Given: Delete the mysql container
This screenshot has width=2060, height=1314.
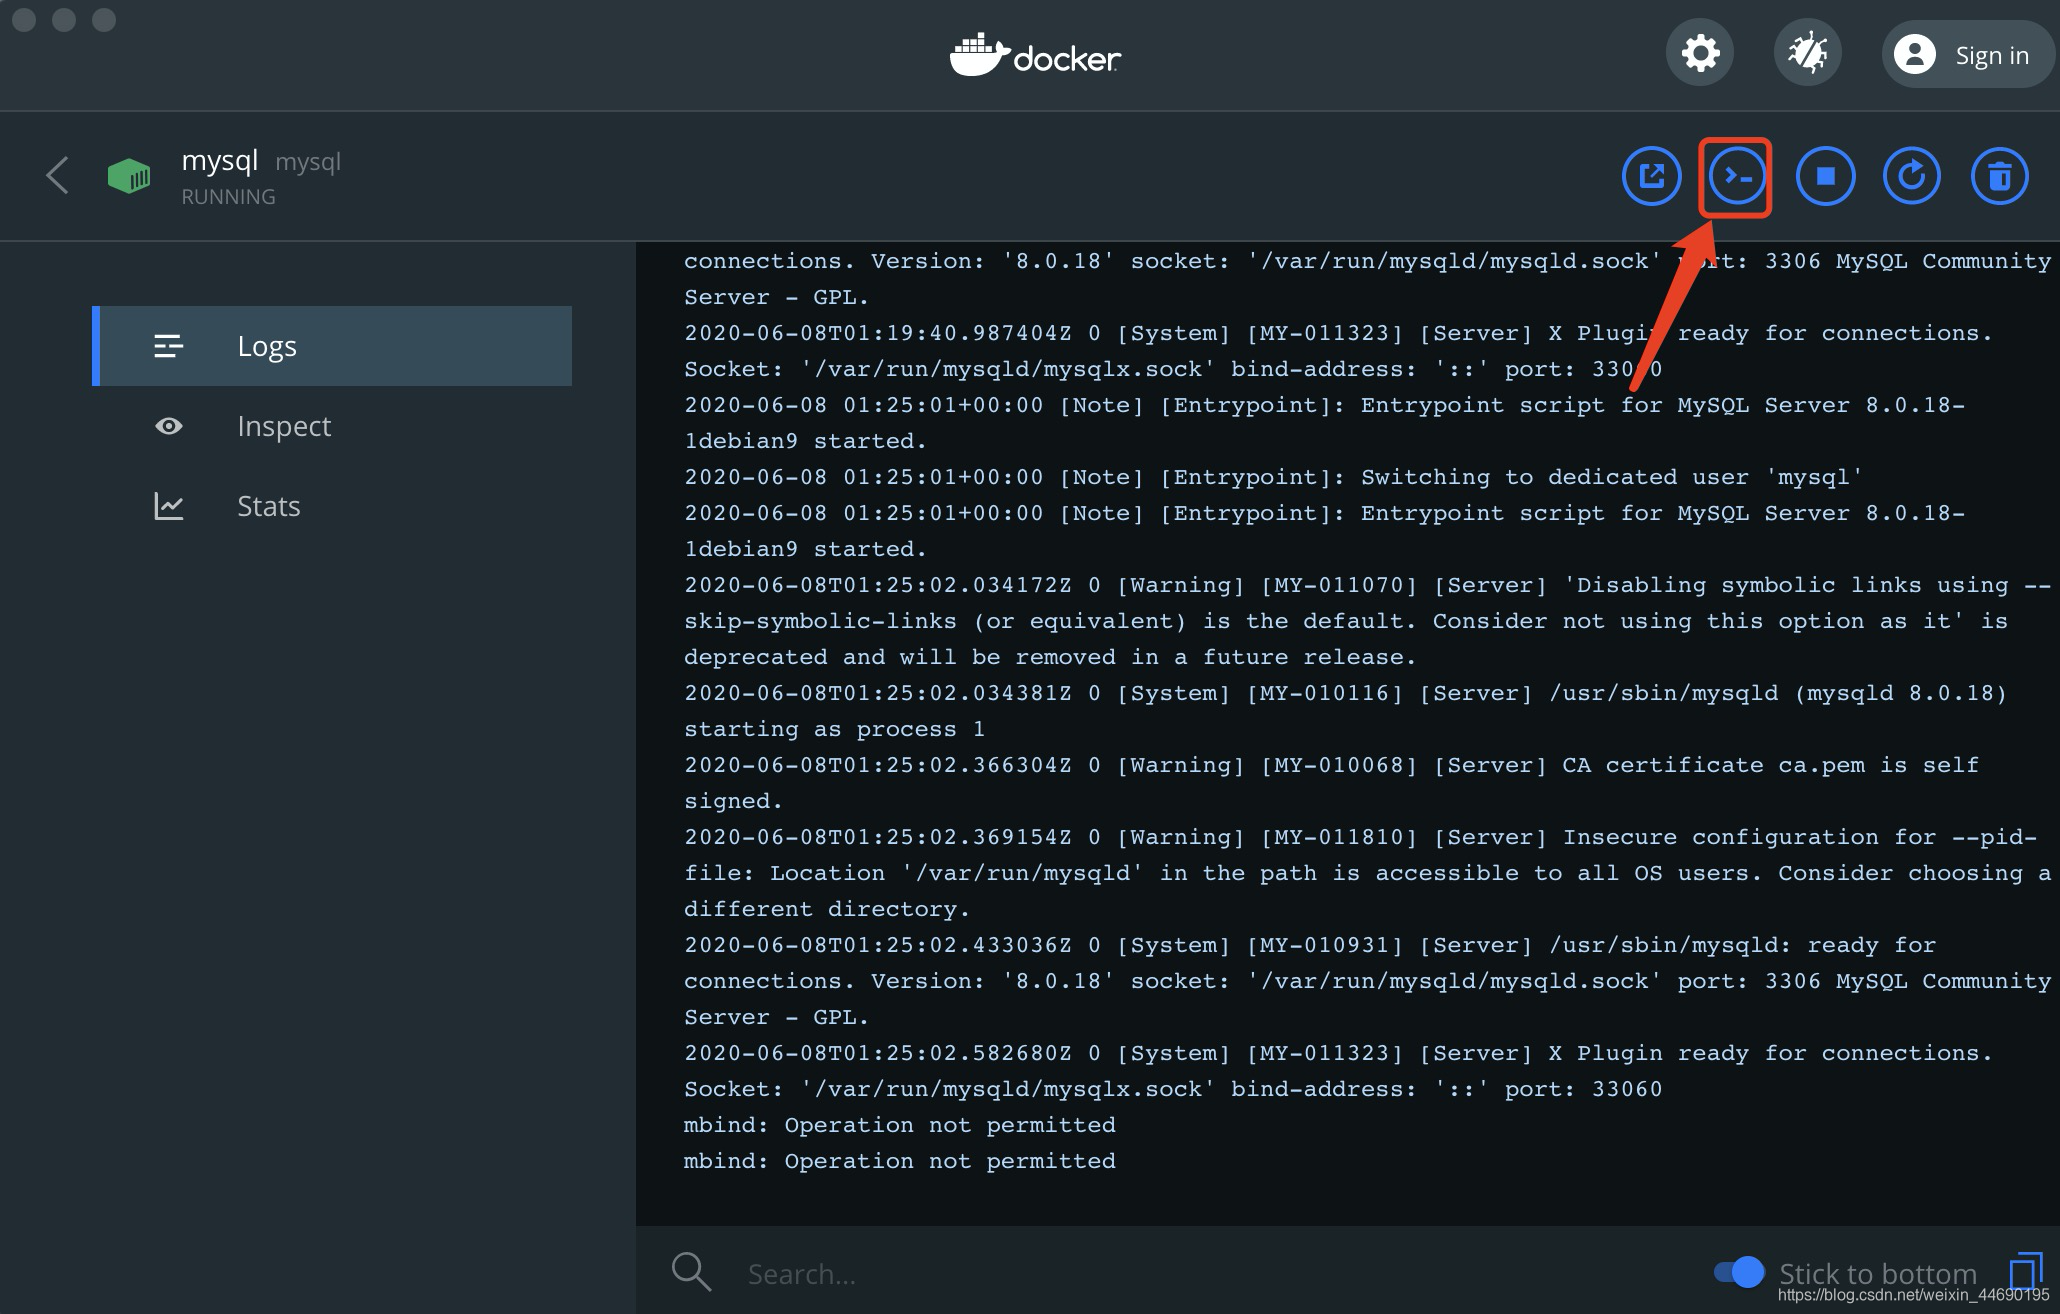Looking at the screenshot, I should 1999,177.
